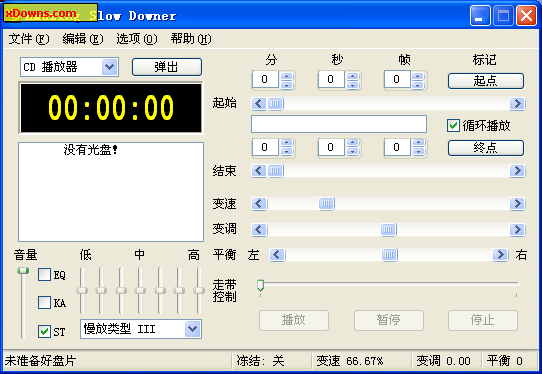542x374 pixels.
Task: Click the 变调 0.00 status bar entry
Action: 443,361
